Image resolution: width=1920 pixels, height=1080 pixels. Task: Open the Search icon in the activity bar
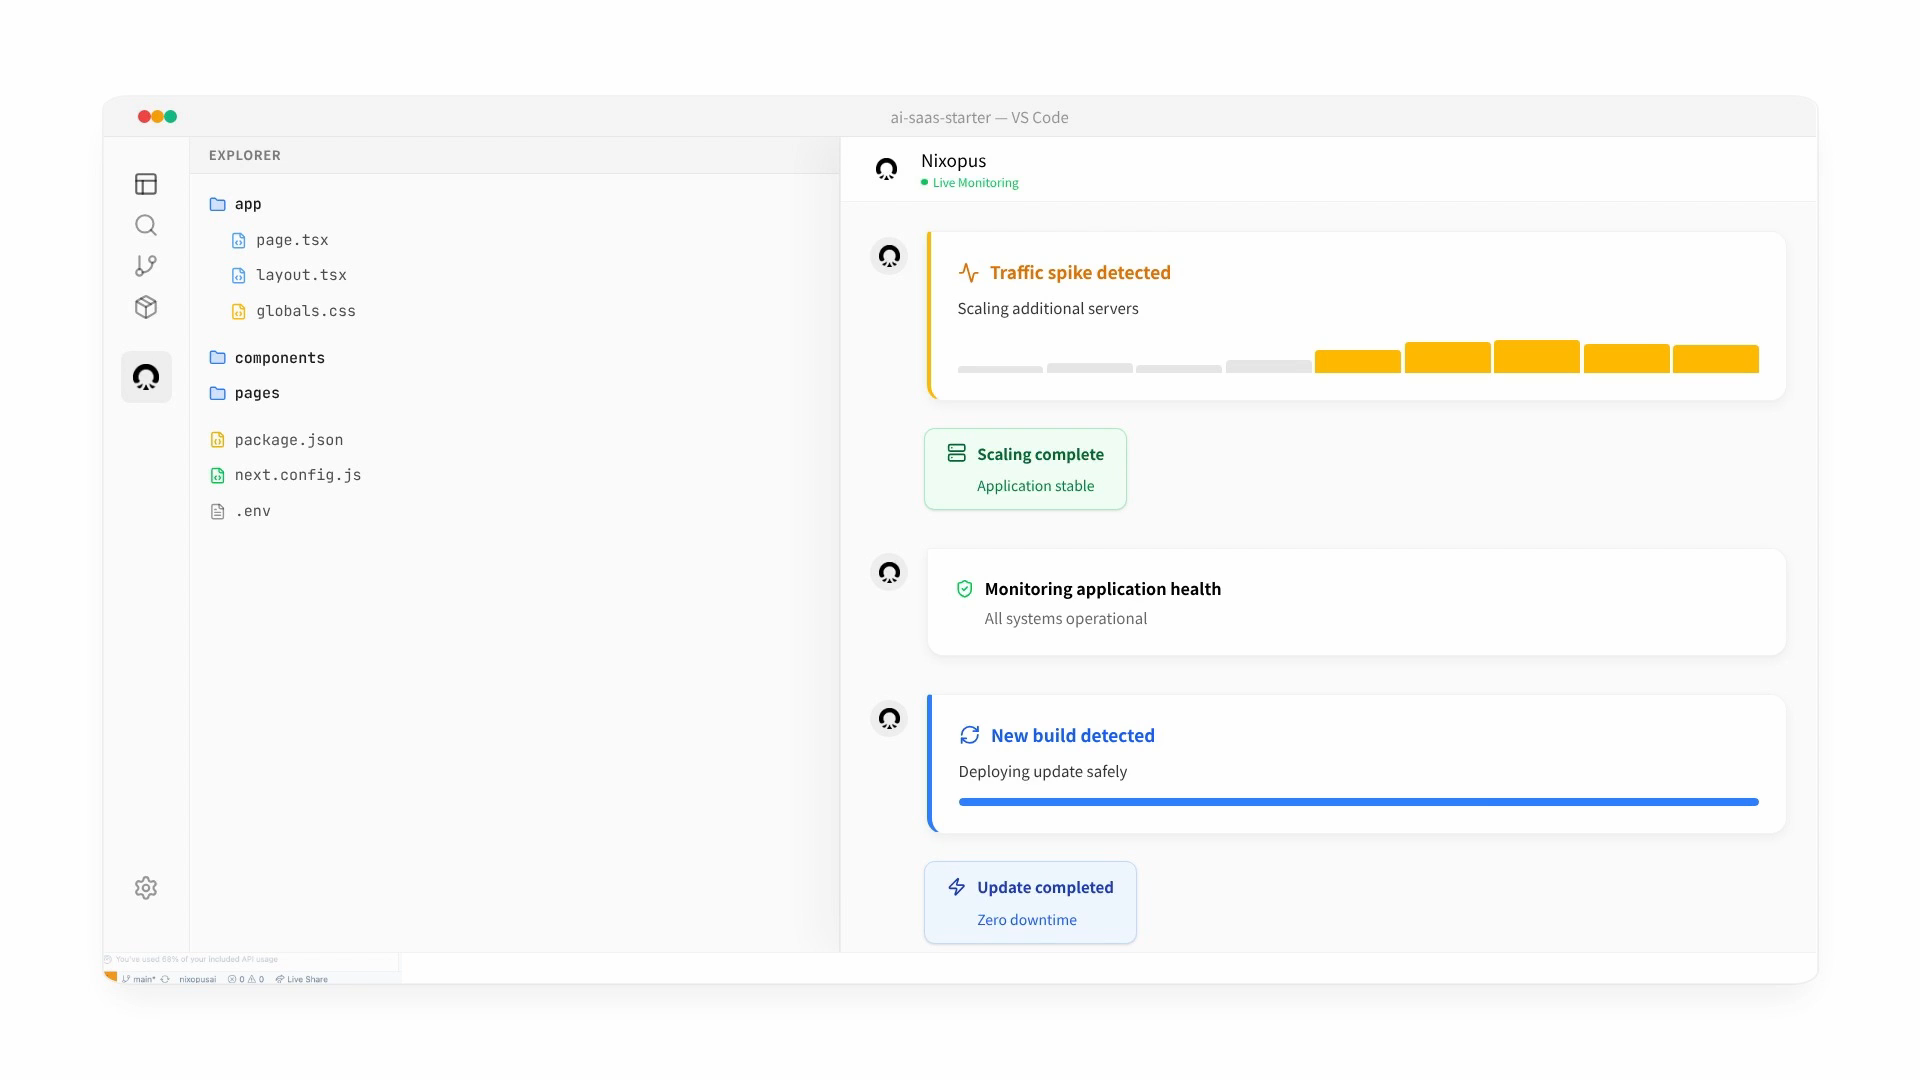click(146, 225)
